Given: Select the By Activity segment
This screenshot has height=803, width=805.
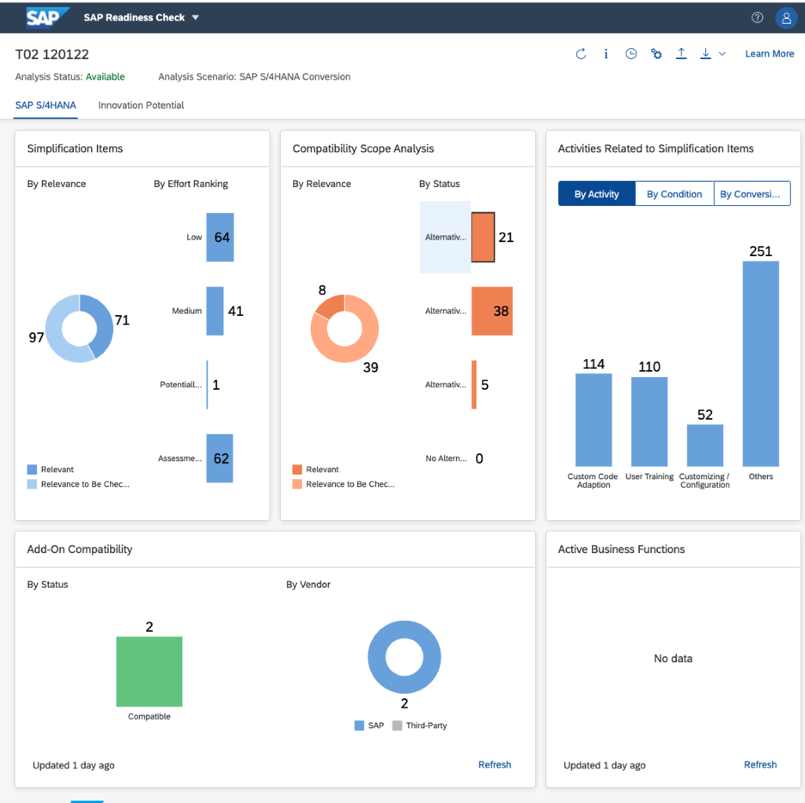Looking at the screenshot, I should 597,194.
